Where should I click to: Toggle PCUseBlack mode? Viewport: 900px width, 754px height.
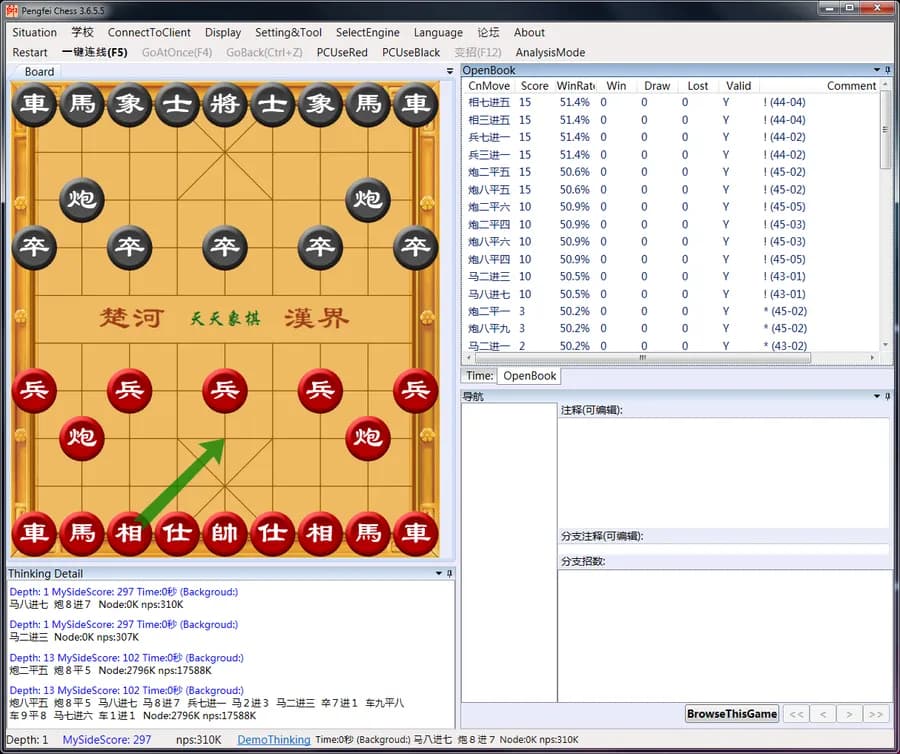[x=411, y=52]
